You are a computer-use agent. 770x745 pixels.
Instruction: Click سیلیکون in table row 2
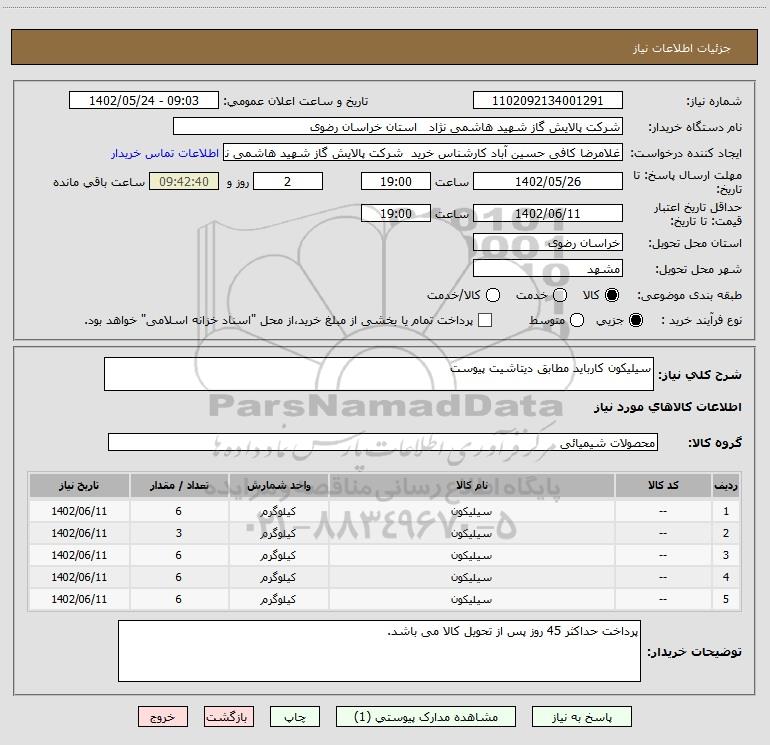tap(471, 533)
